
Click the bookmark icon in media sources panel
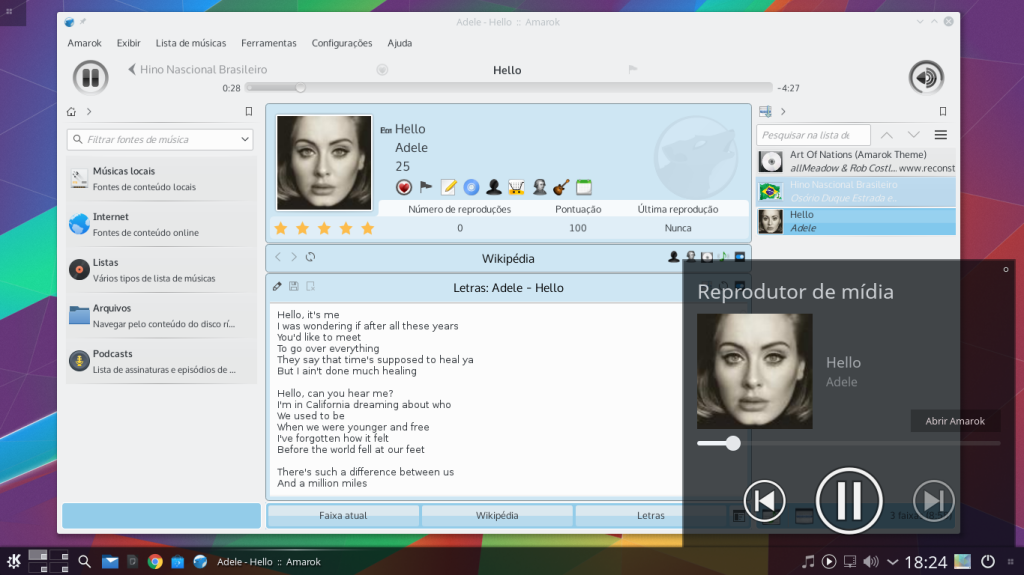[249, 112]
